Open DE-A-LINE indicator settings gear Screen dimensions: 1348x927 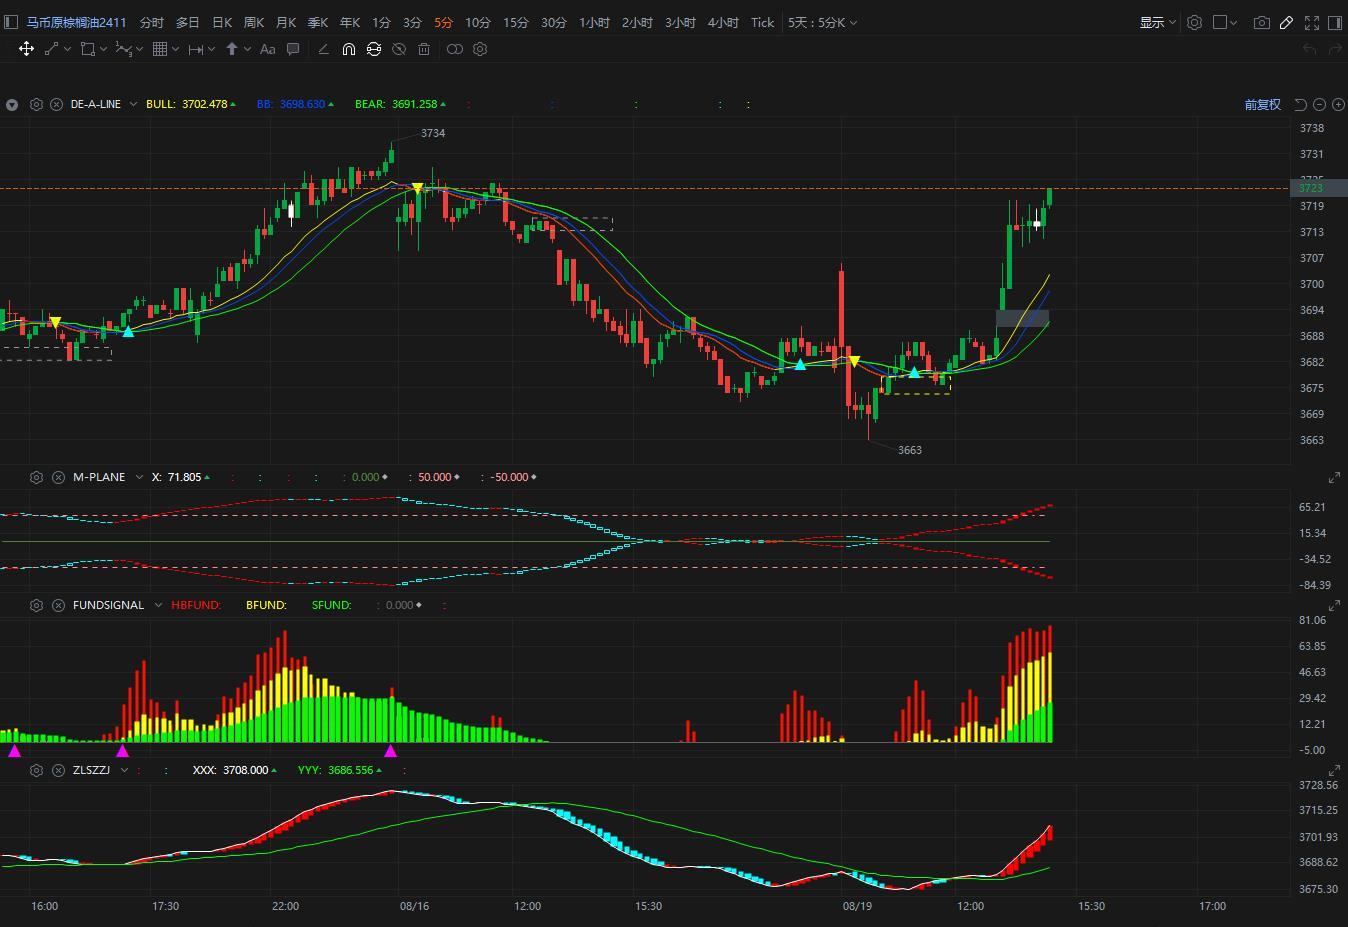[x=36, y=104]
